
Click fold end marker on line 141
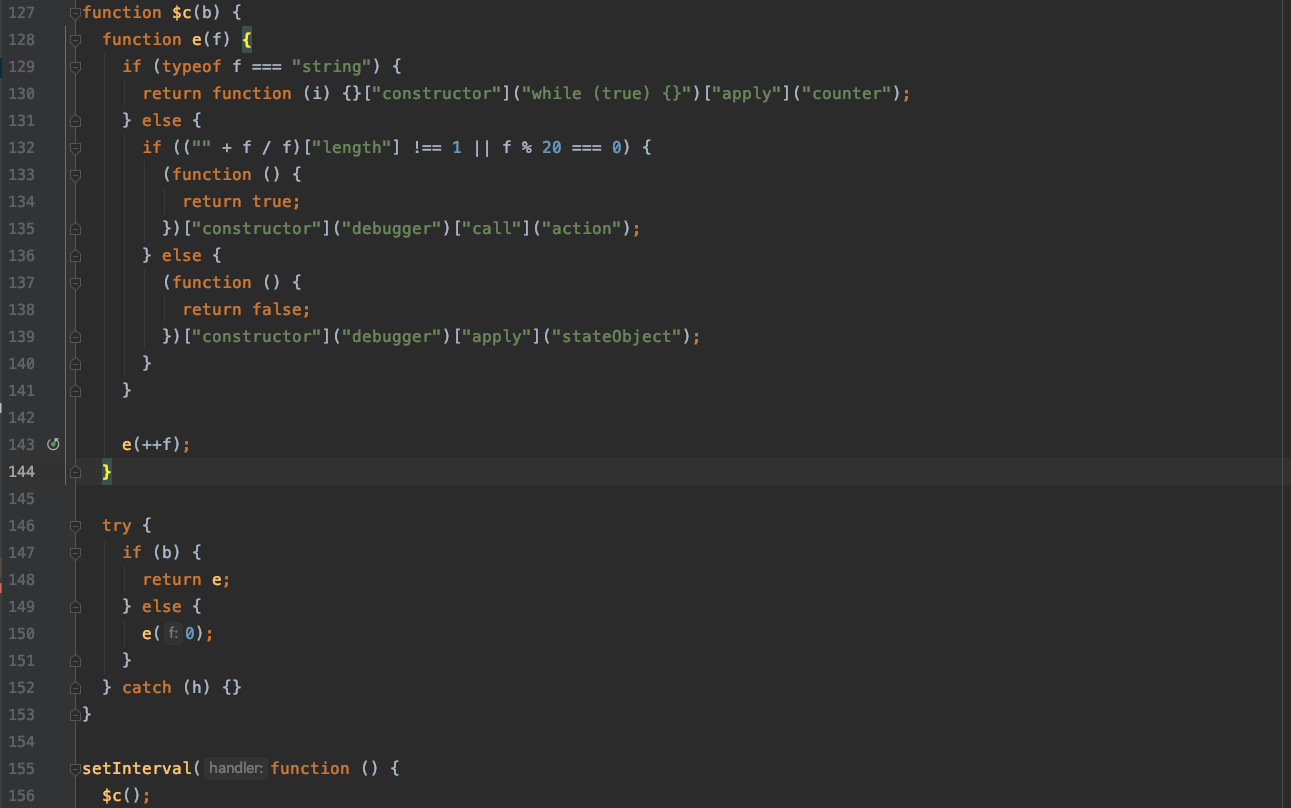(75, 391)
